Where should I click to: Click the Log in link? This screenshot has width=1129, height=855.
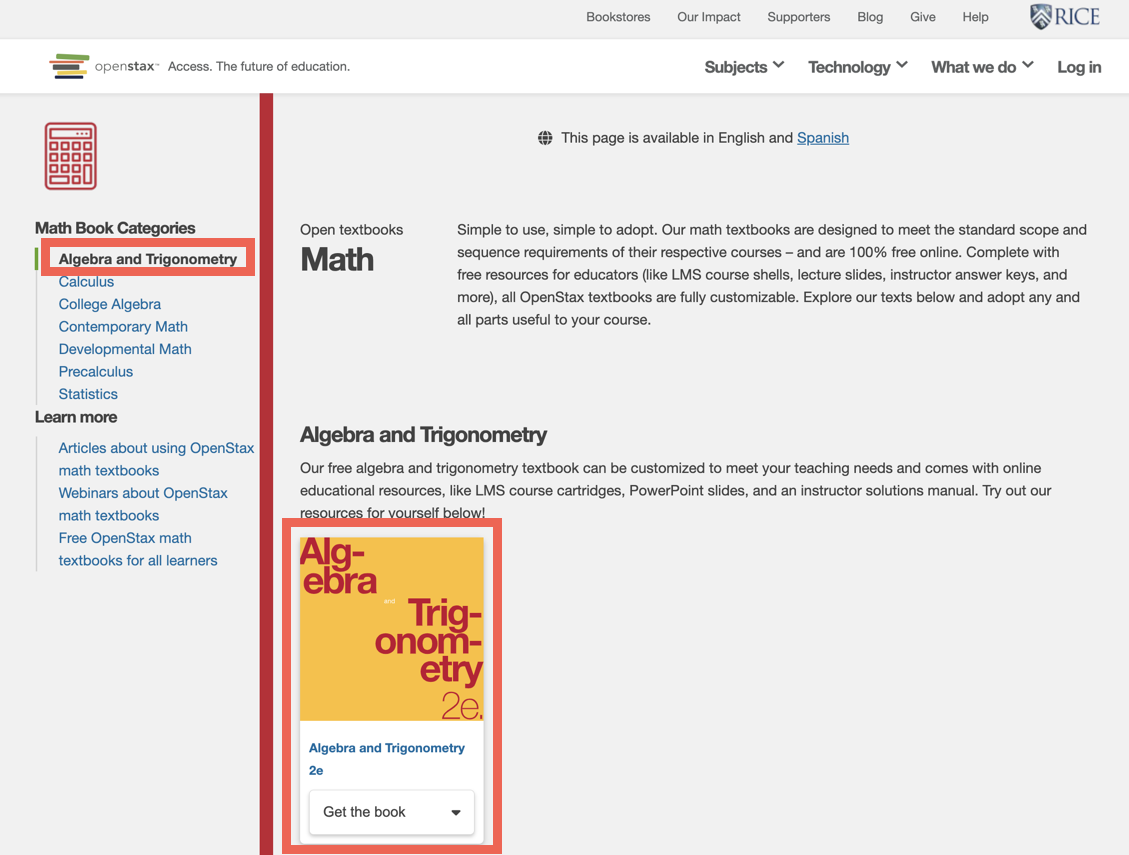[x=1078, y=66]
